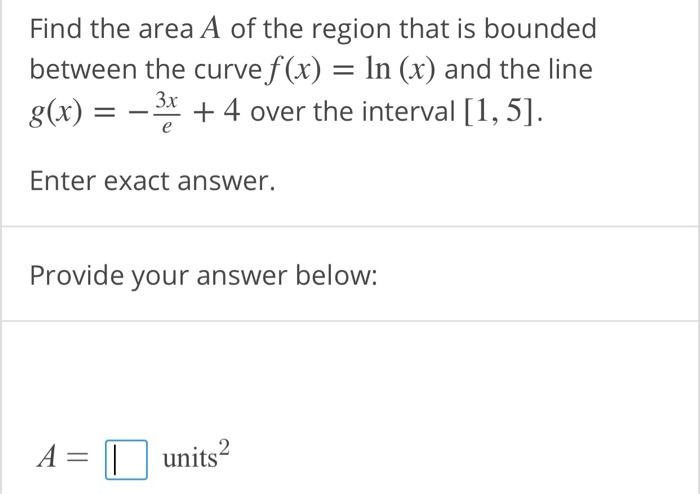This screenshot has width=700, height=494.
Task: Click the 'Enter exact answer.' instruction text
Action: click(152, 181)
